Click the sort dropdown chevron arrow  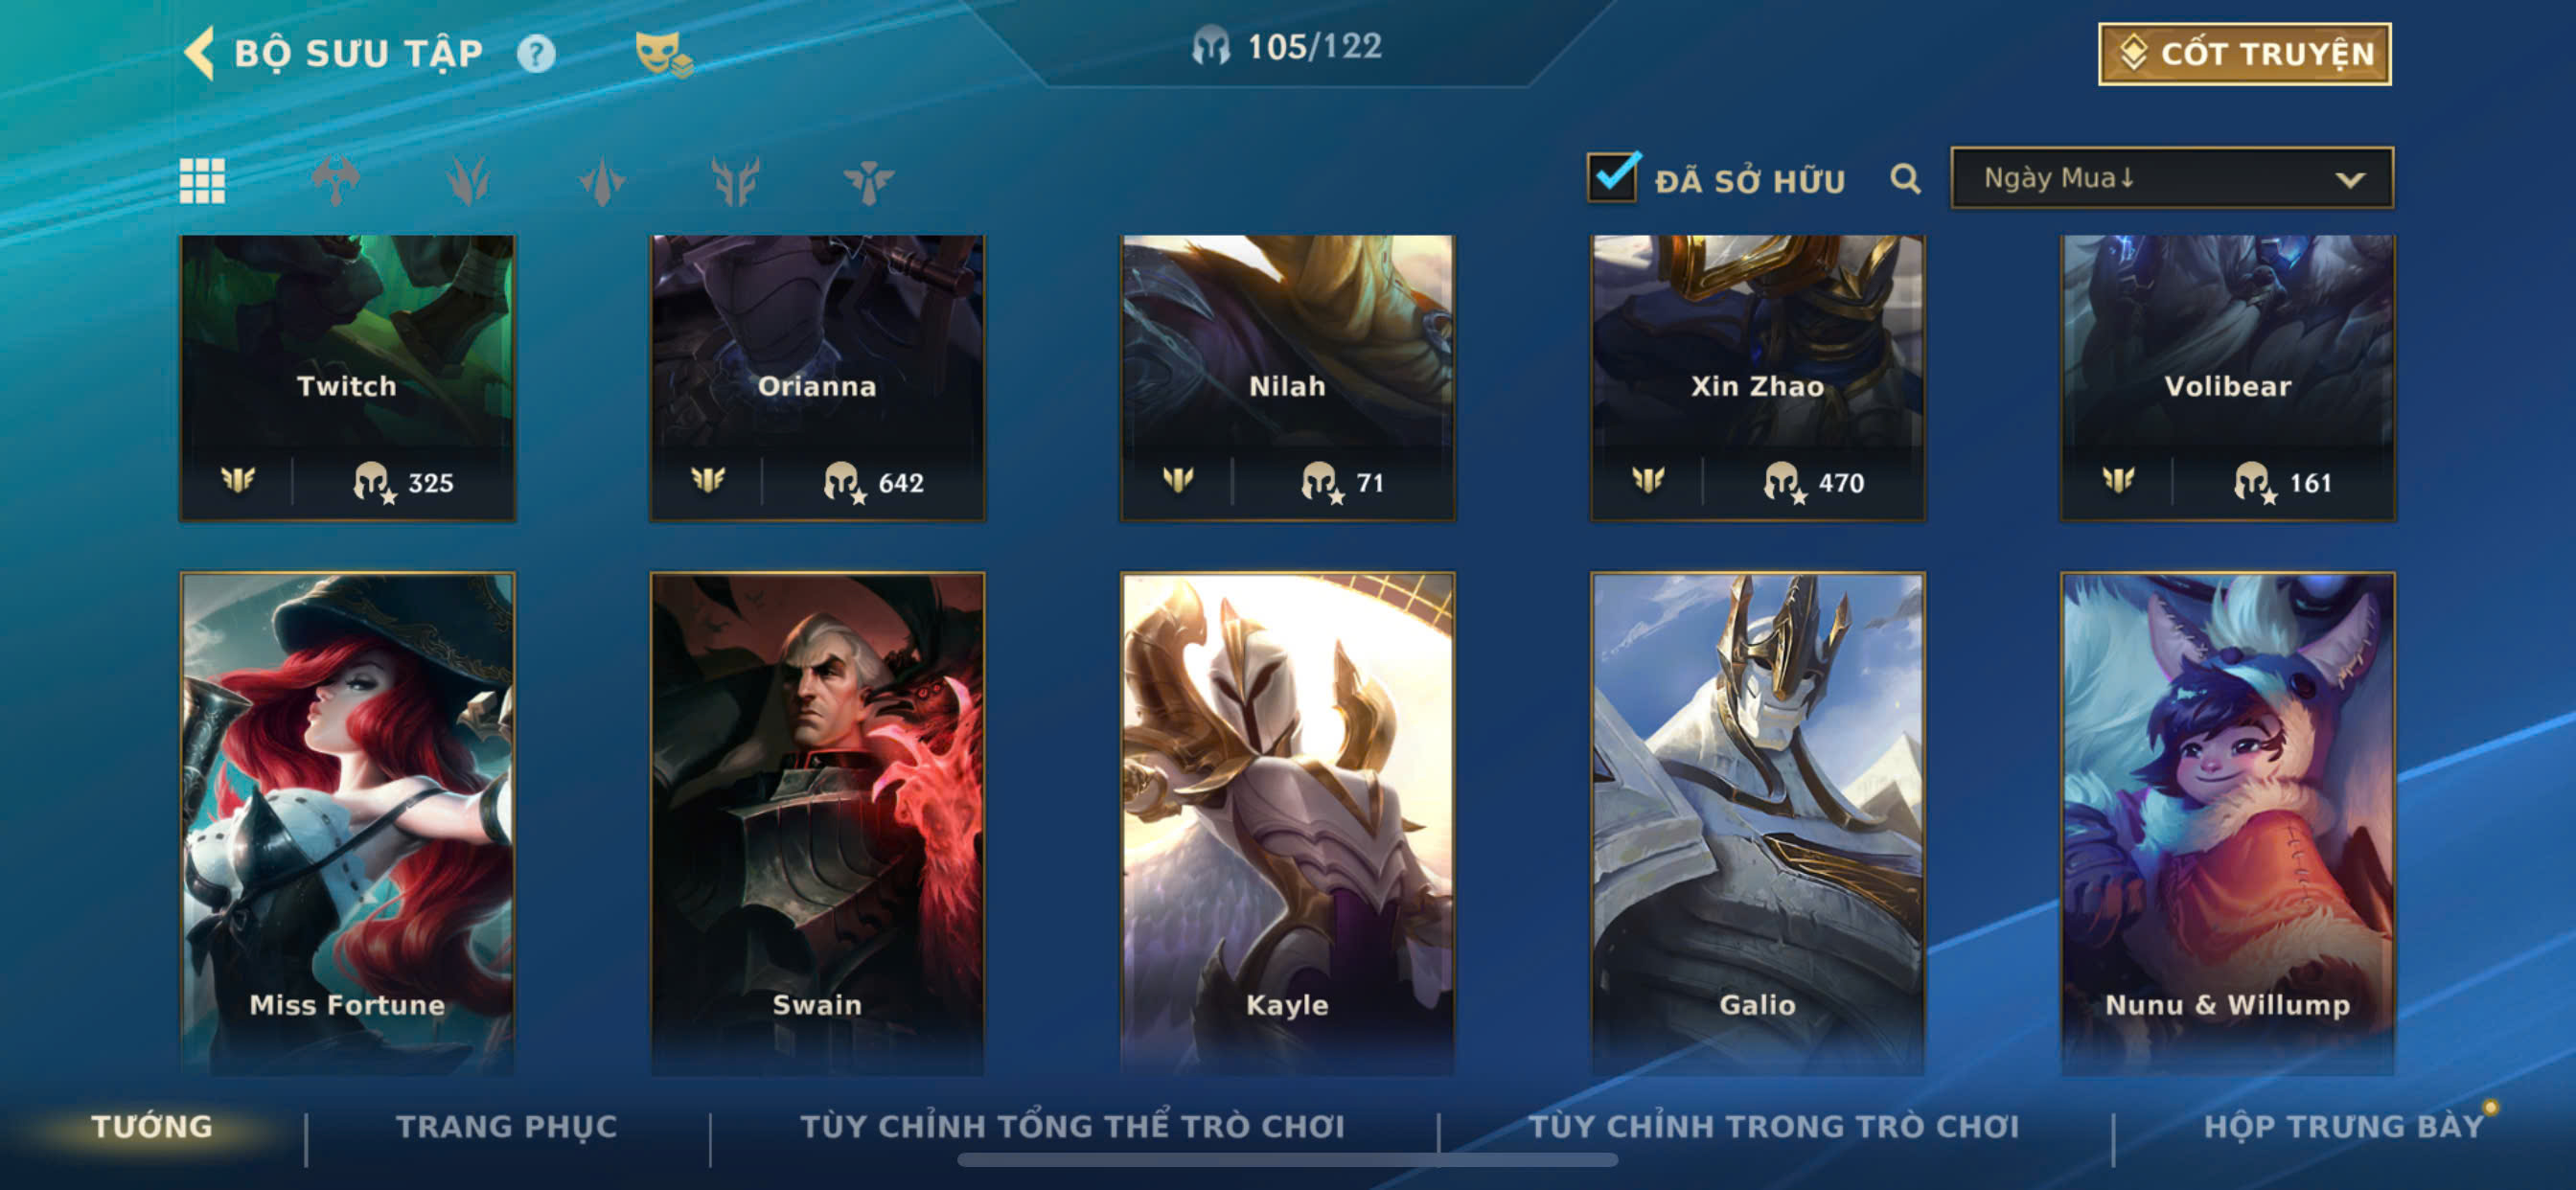click(x=2350, y=180)
